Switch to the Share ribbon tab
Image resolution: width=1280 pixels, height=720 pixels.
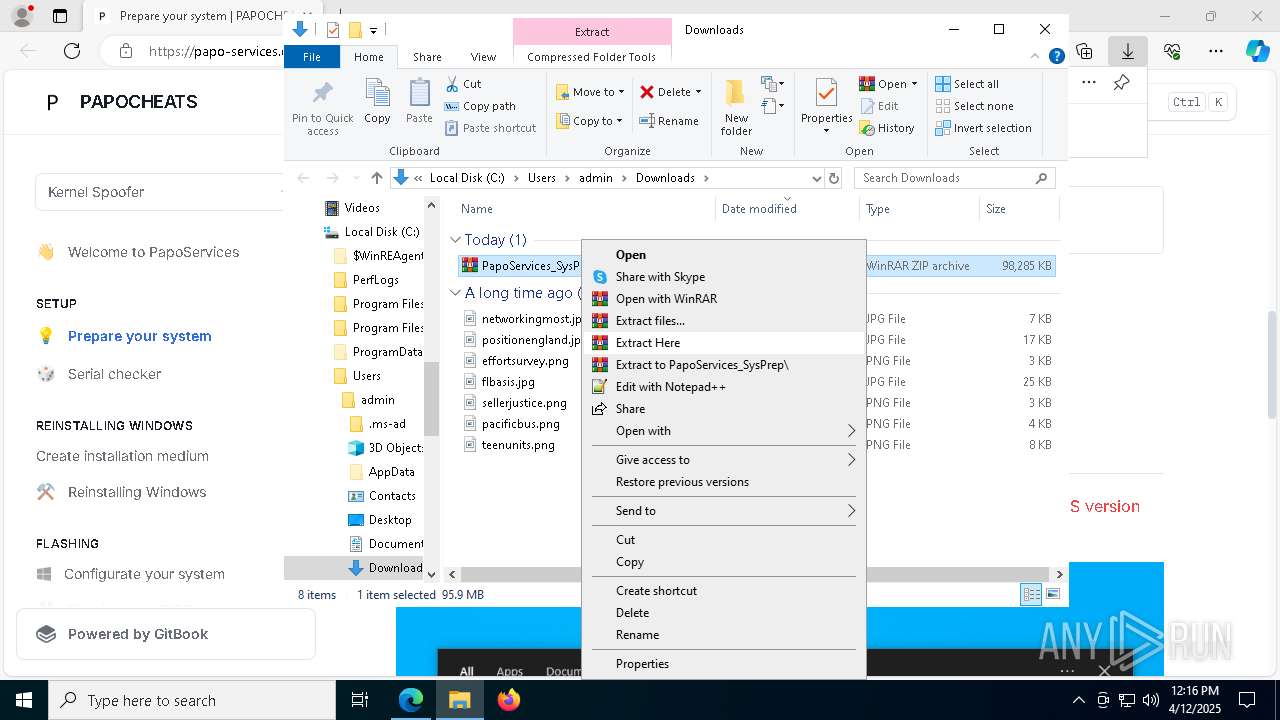(x=427, y=57)
